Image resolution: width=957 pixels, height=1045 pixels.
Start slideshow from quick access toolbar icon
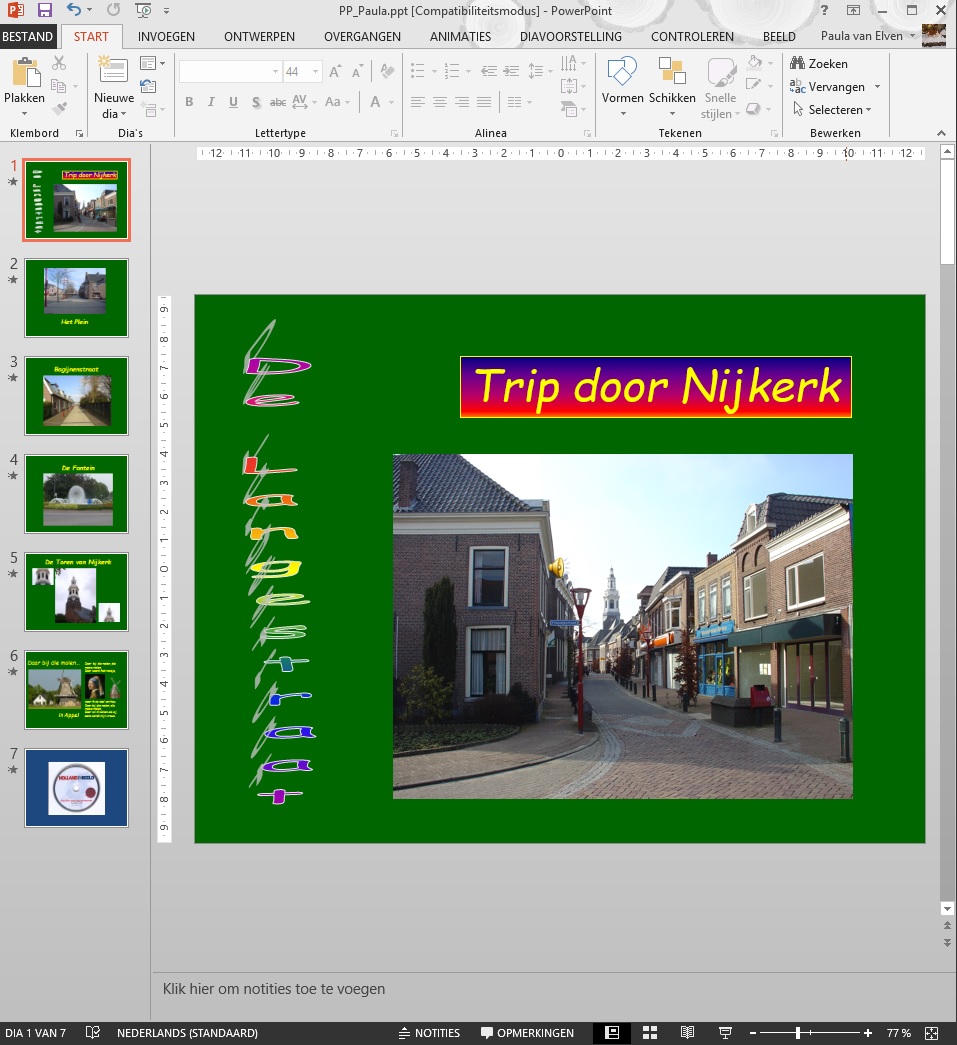tap(143, 10)
